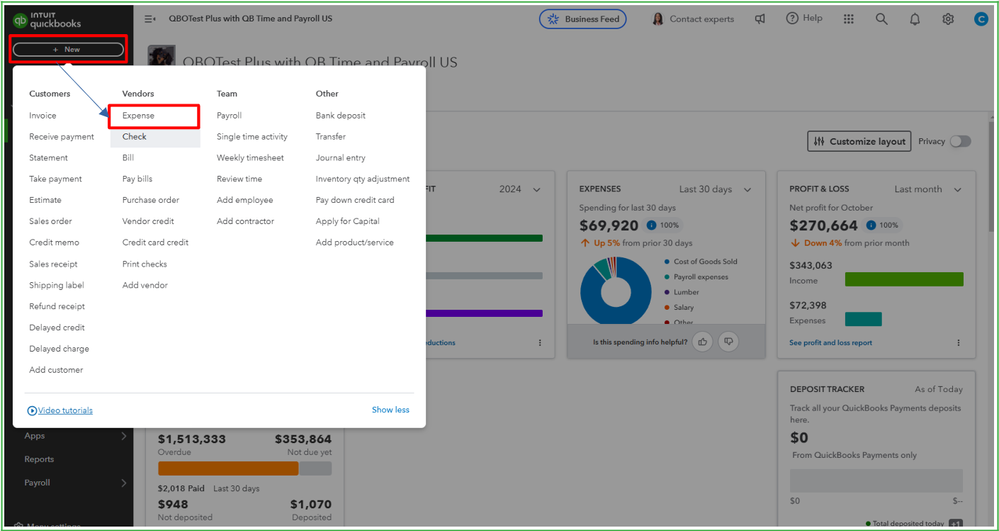999x531 pixels.
Task: Choose Credit memo entry
Action: [x=54, y=242]
